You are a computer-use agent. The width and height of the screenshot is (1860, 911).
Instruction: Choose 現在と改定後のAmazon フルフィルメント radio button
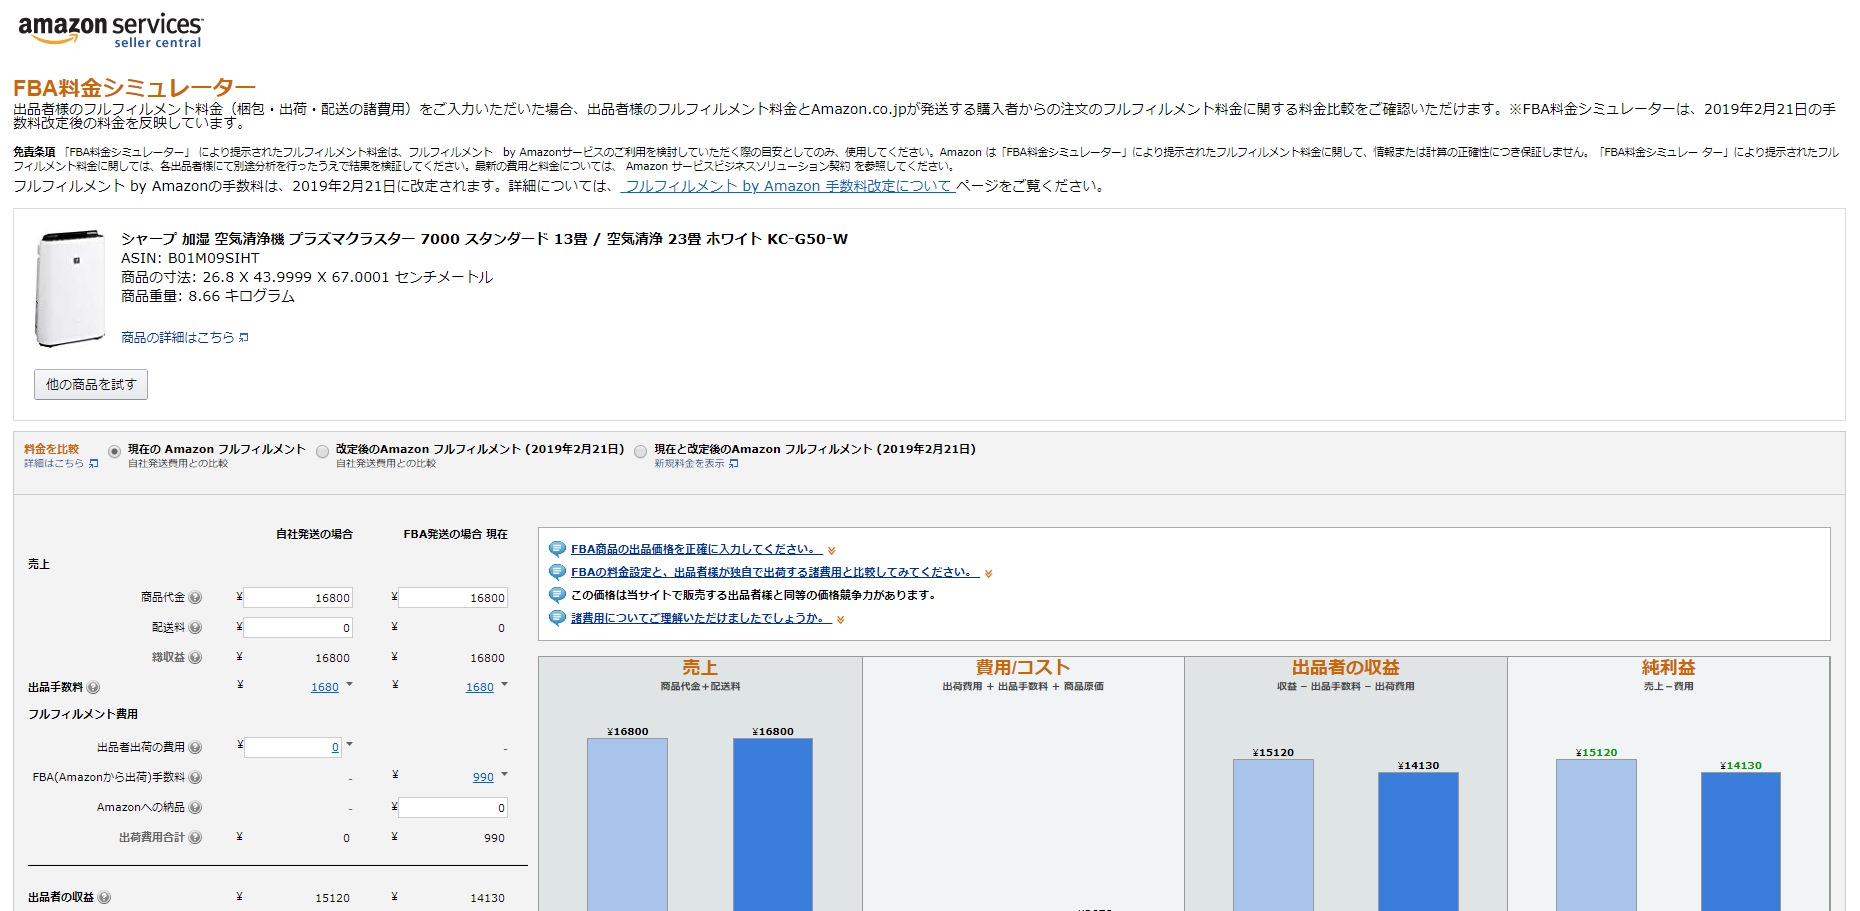[641, 452]
